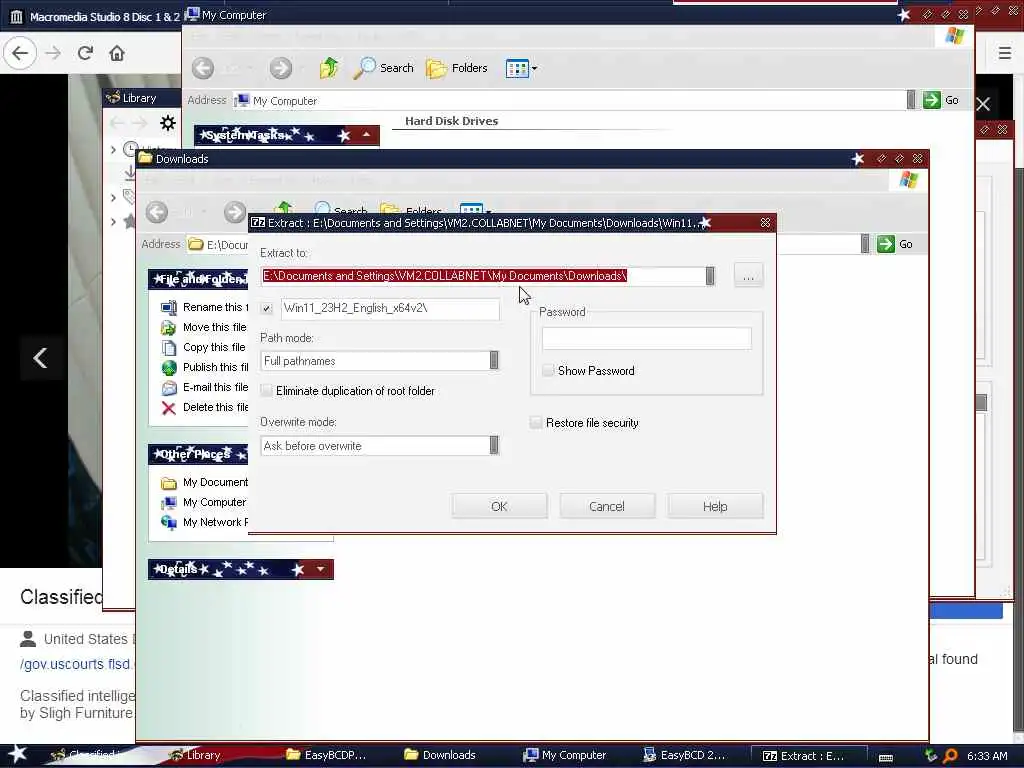Click the keyboard tray icon
The height and width of the screenshot is (768, 1024).
pos(886,756)
